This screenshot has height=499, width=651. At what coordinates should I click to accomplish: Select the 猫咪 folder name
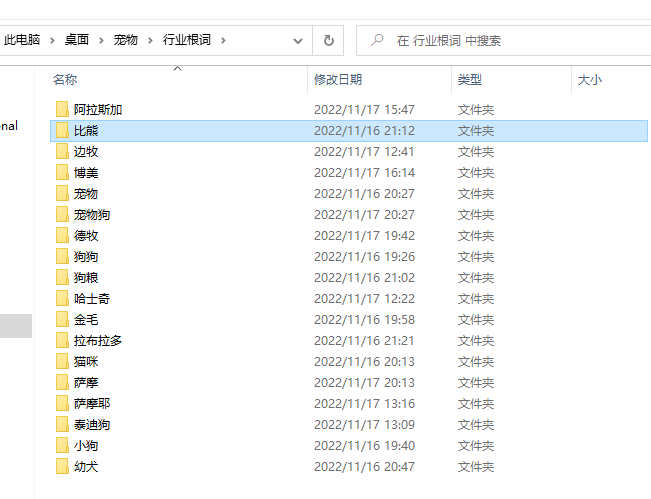[86, 362]
